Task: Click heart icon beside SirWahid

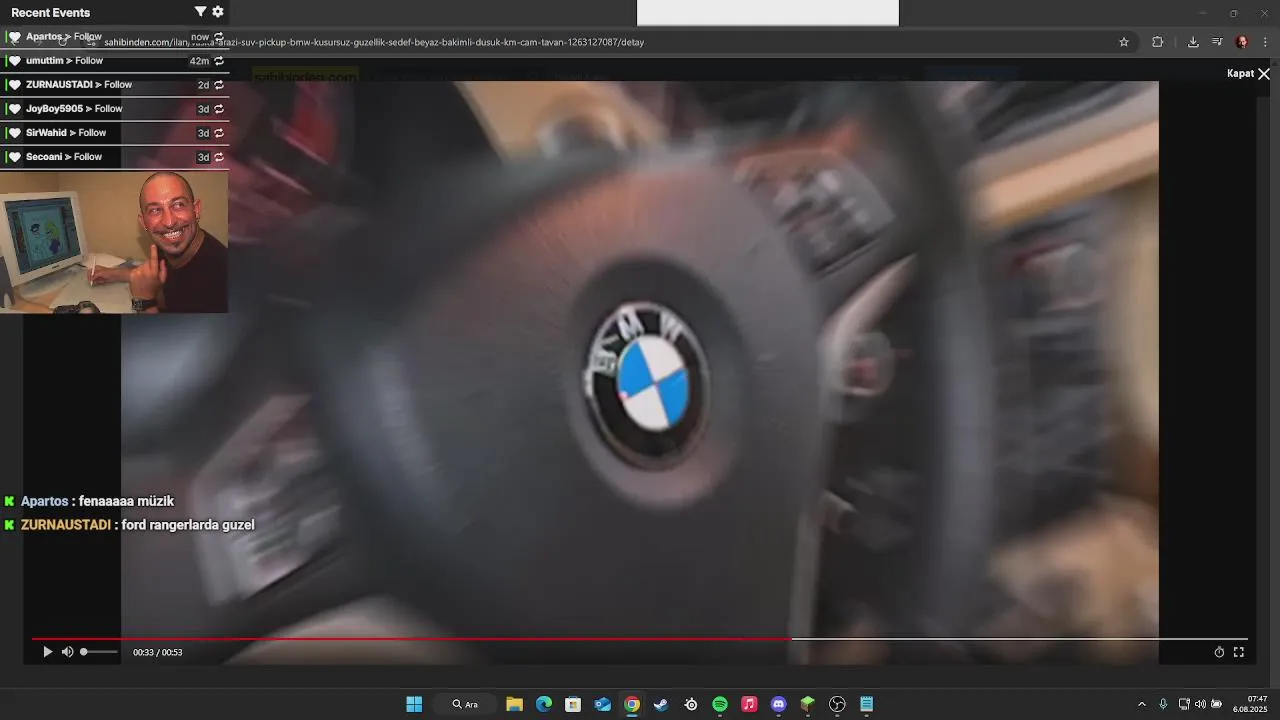Action: (14, 133)
